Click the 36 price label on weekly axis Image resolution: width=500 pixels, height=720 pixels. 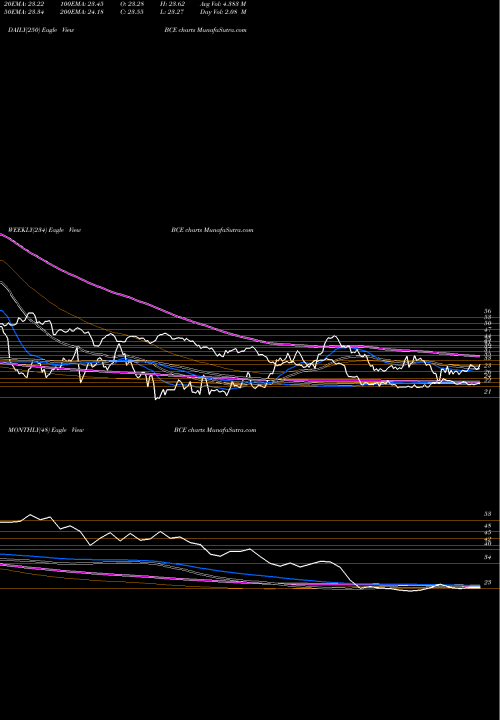(488, 311)
